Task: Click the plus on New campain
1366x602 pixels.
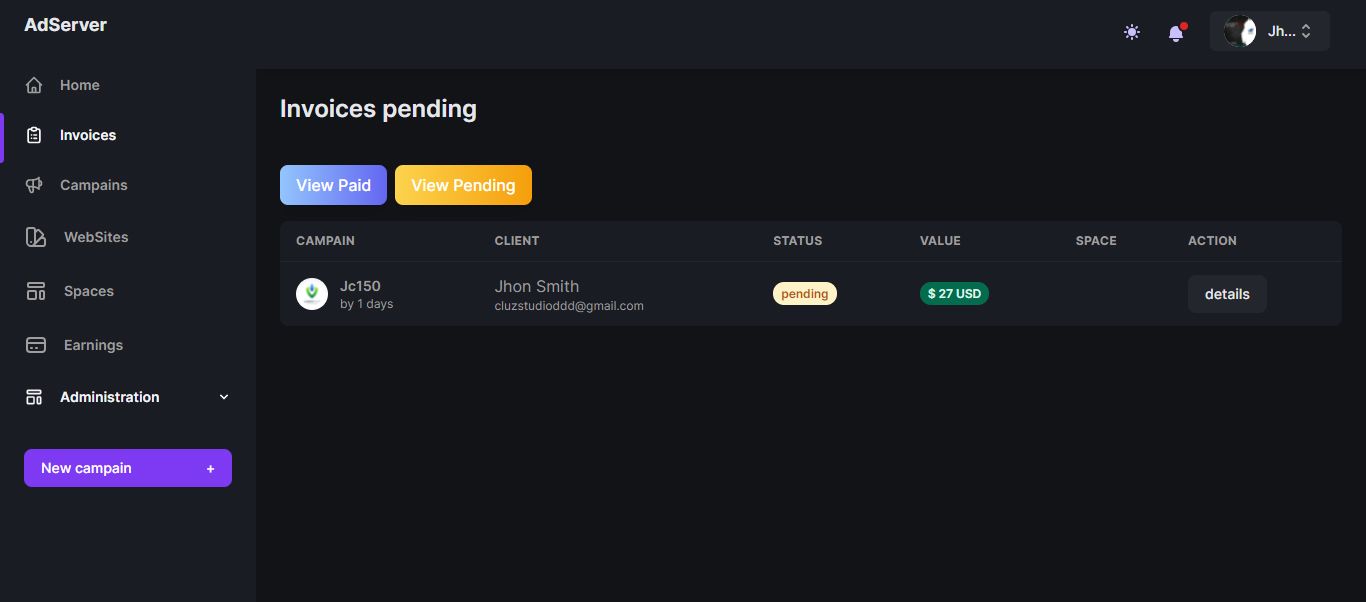Action: pyautogui.click(x=210, y=469)
